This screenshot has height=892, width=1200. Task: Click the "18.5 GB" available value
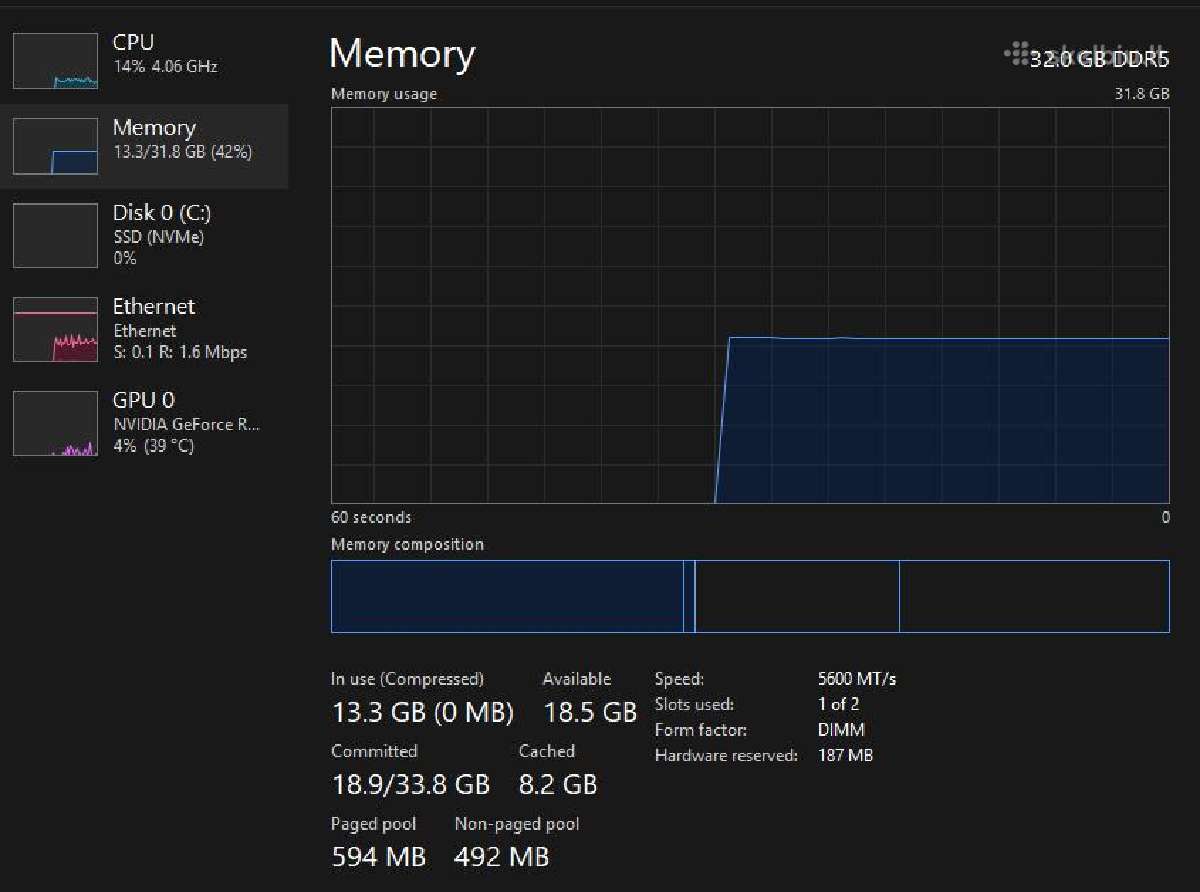(x=590, y=712)
